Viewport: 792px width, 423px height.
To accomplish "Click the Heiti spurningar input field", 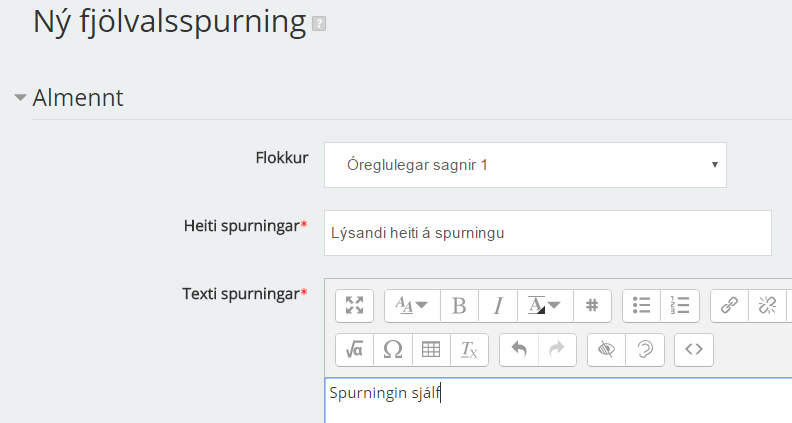I will coord(548,233).
